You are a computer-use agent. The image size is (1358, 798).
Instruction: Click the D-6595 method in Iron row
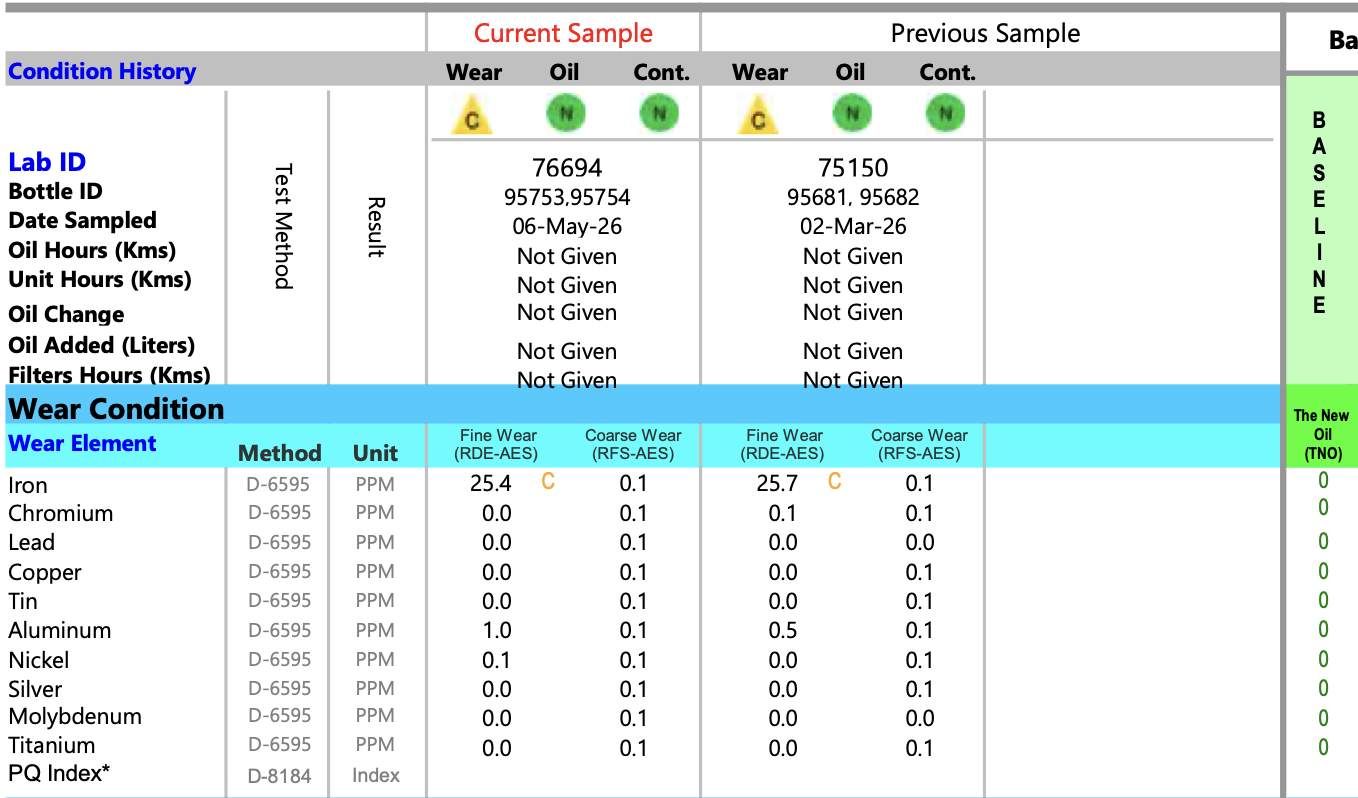[x=280, y=485]
